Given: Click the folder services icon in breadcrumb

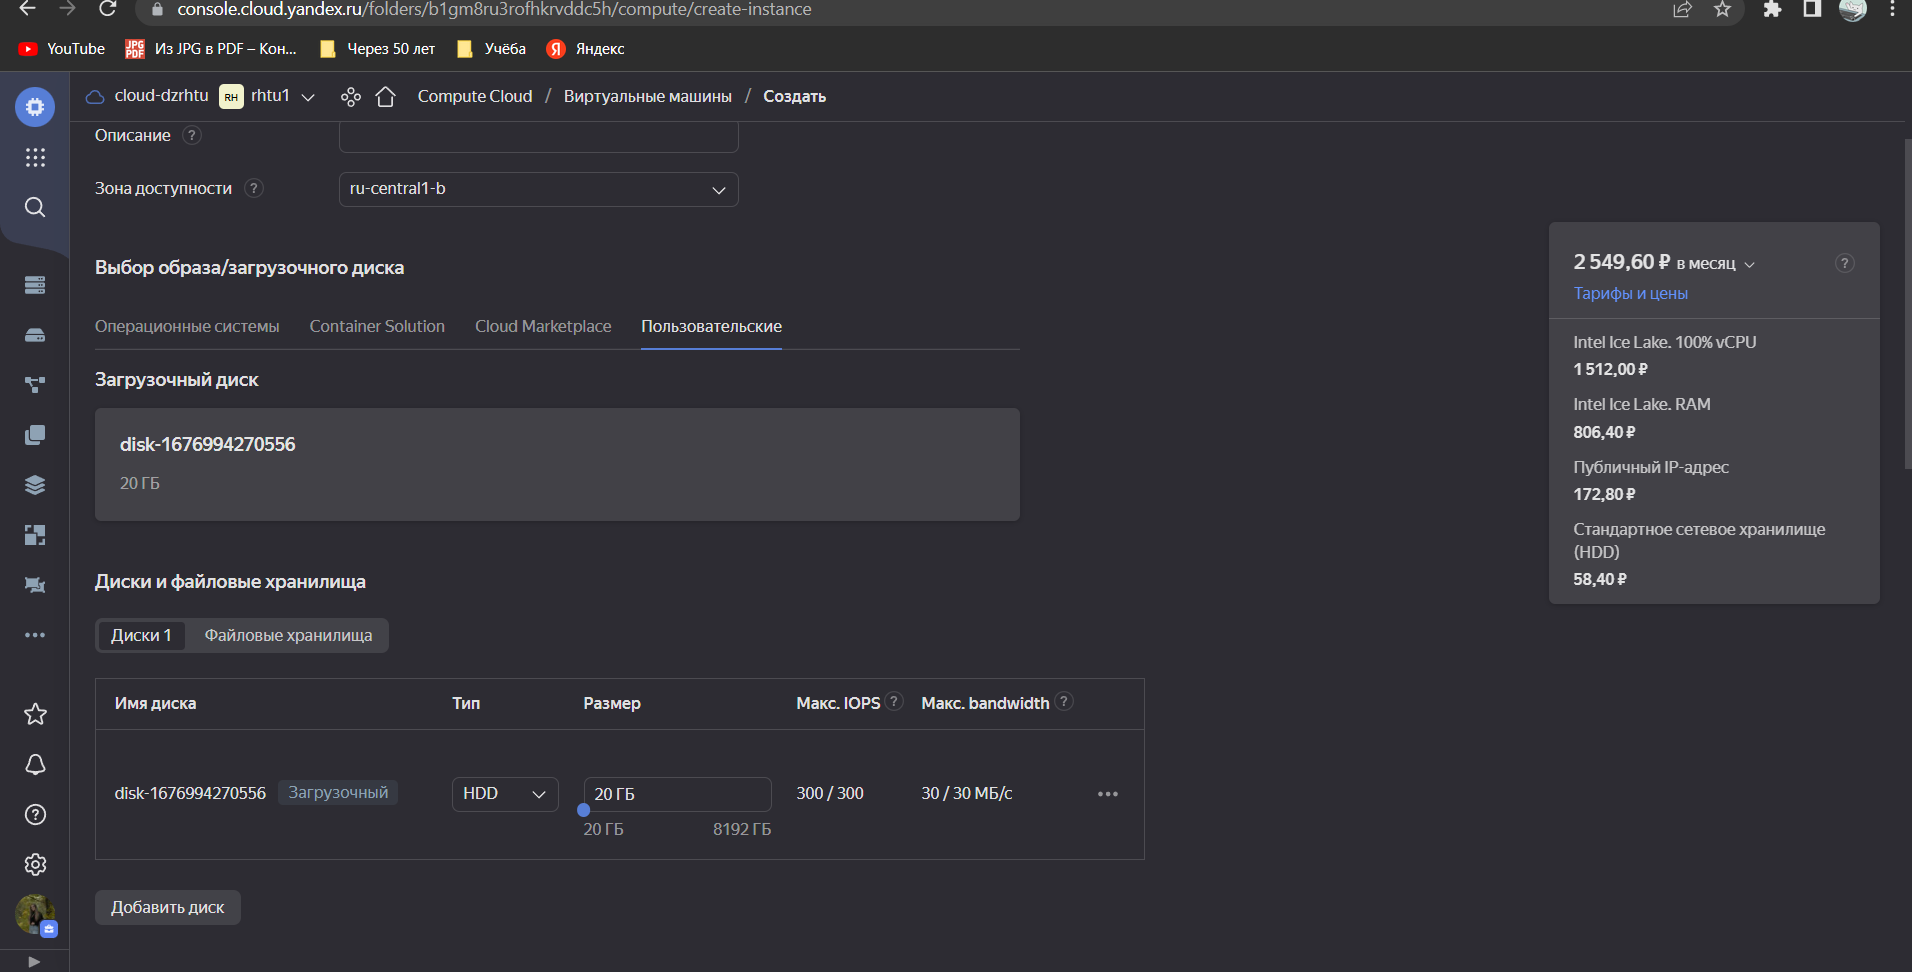Looking at the screenshot, I should click(351, 97).
